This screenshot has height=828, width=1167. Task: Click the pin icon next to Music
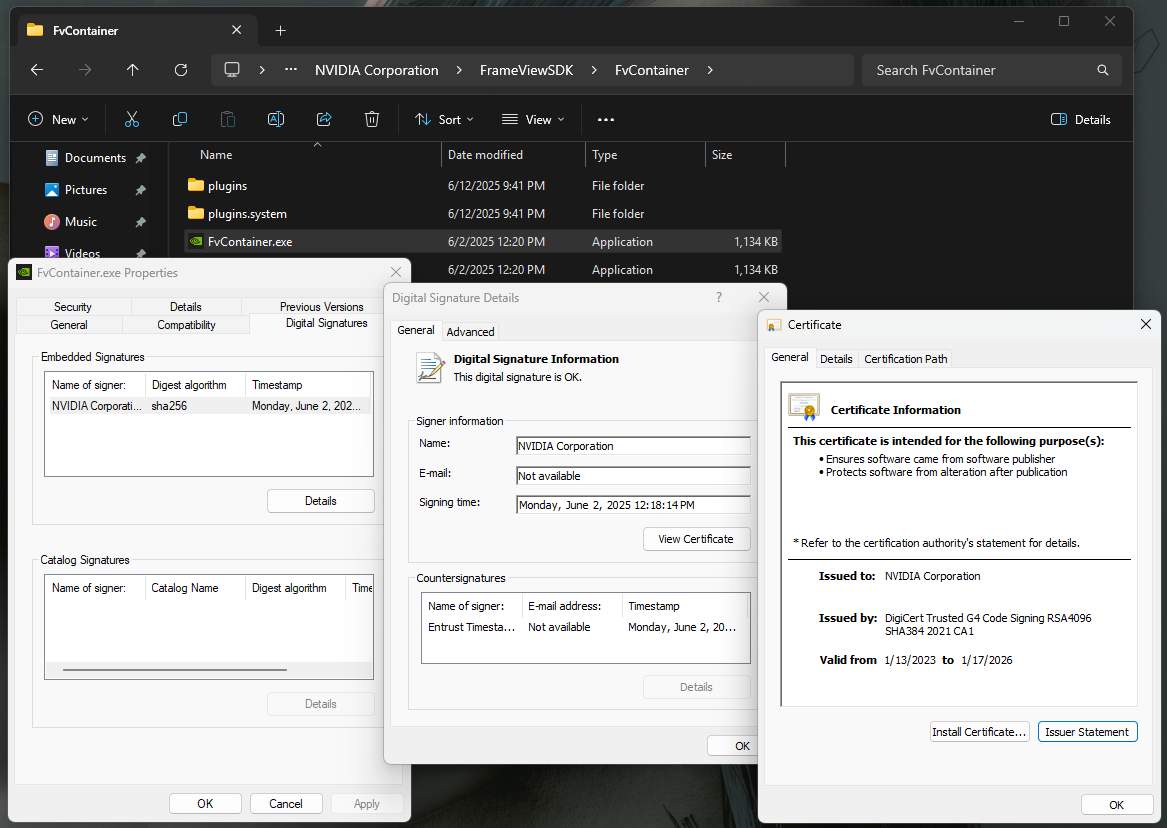[140, 222]
